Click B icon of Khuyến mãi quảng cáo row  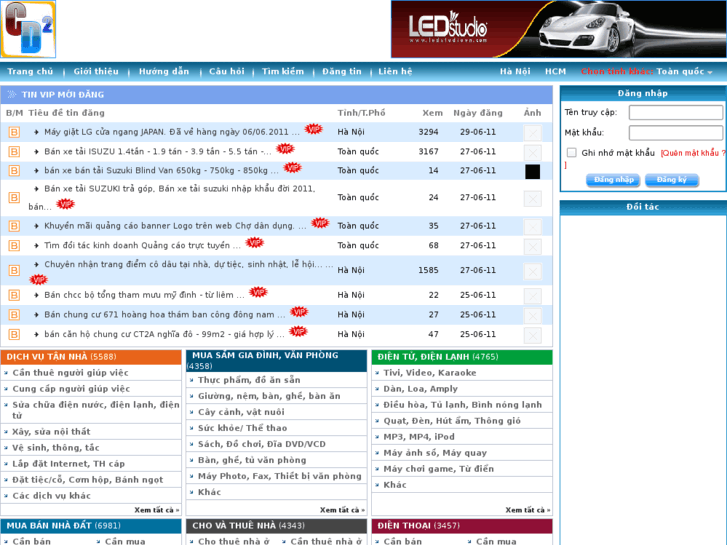click(x=14, y=226)
